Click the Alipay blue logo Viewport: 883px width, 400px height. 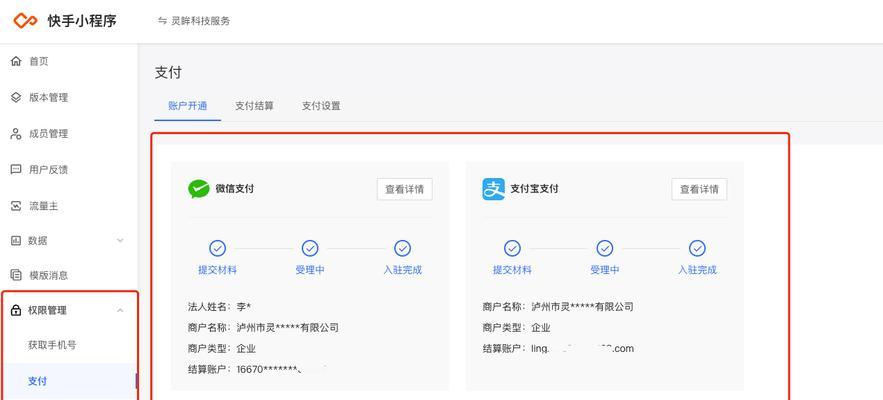[493, 189]
